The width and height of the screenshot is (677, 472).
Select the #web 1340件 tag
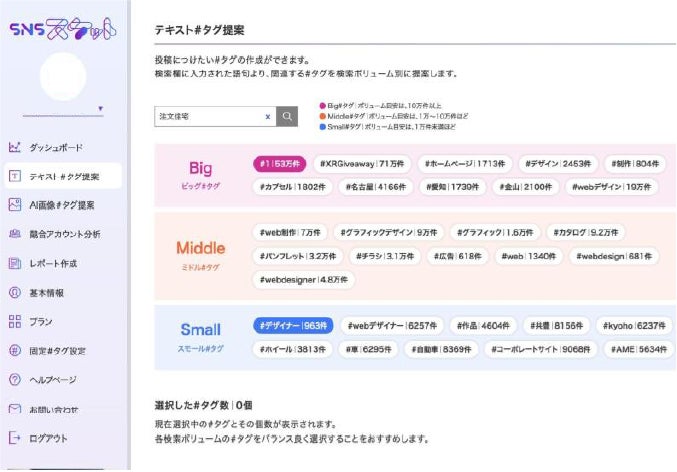pyautogui.click(x=528, y=256)
